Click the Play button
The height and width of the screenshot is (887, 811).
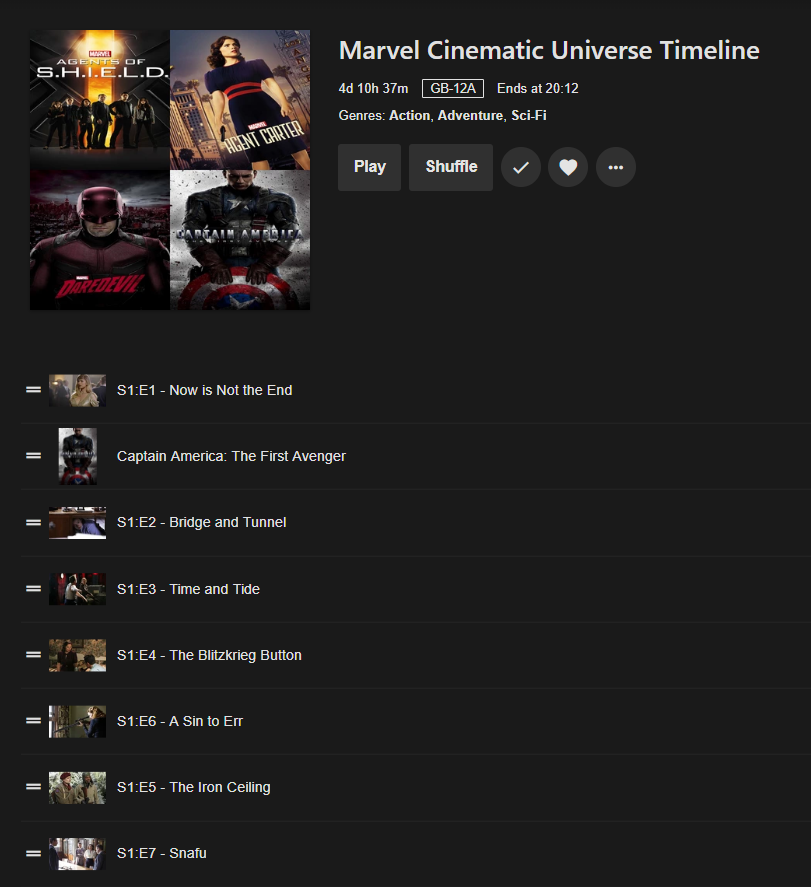tap(369, 167)
